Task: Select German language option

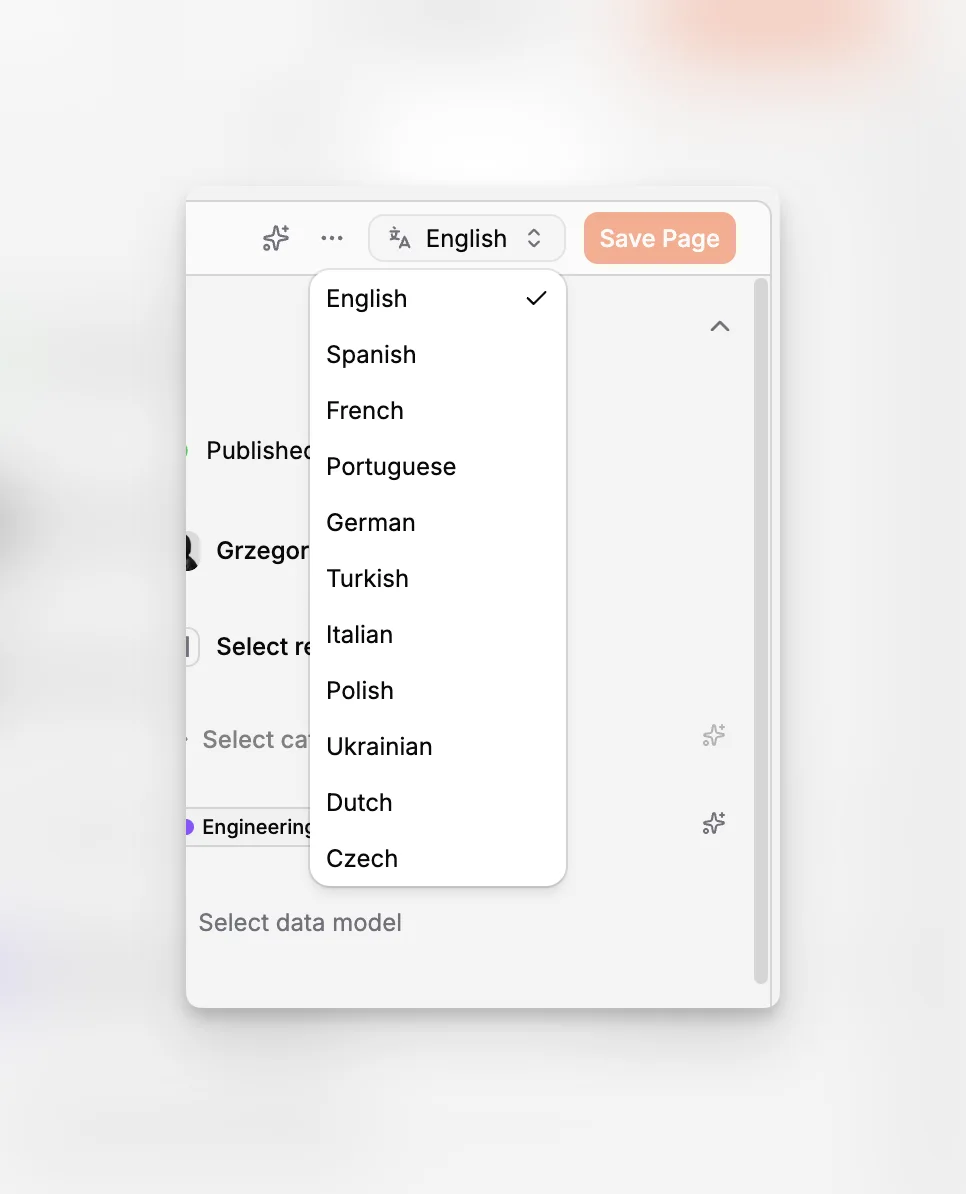Action: click(x=438, y=522)
